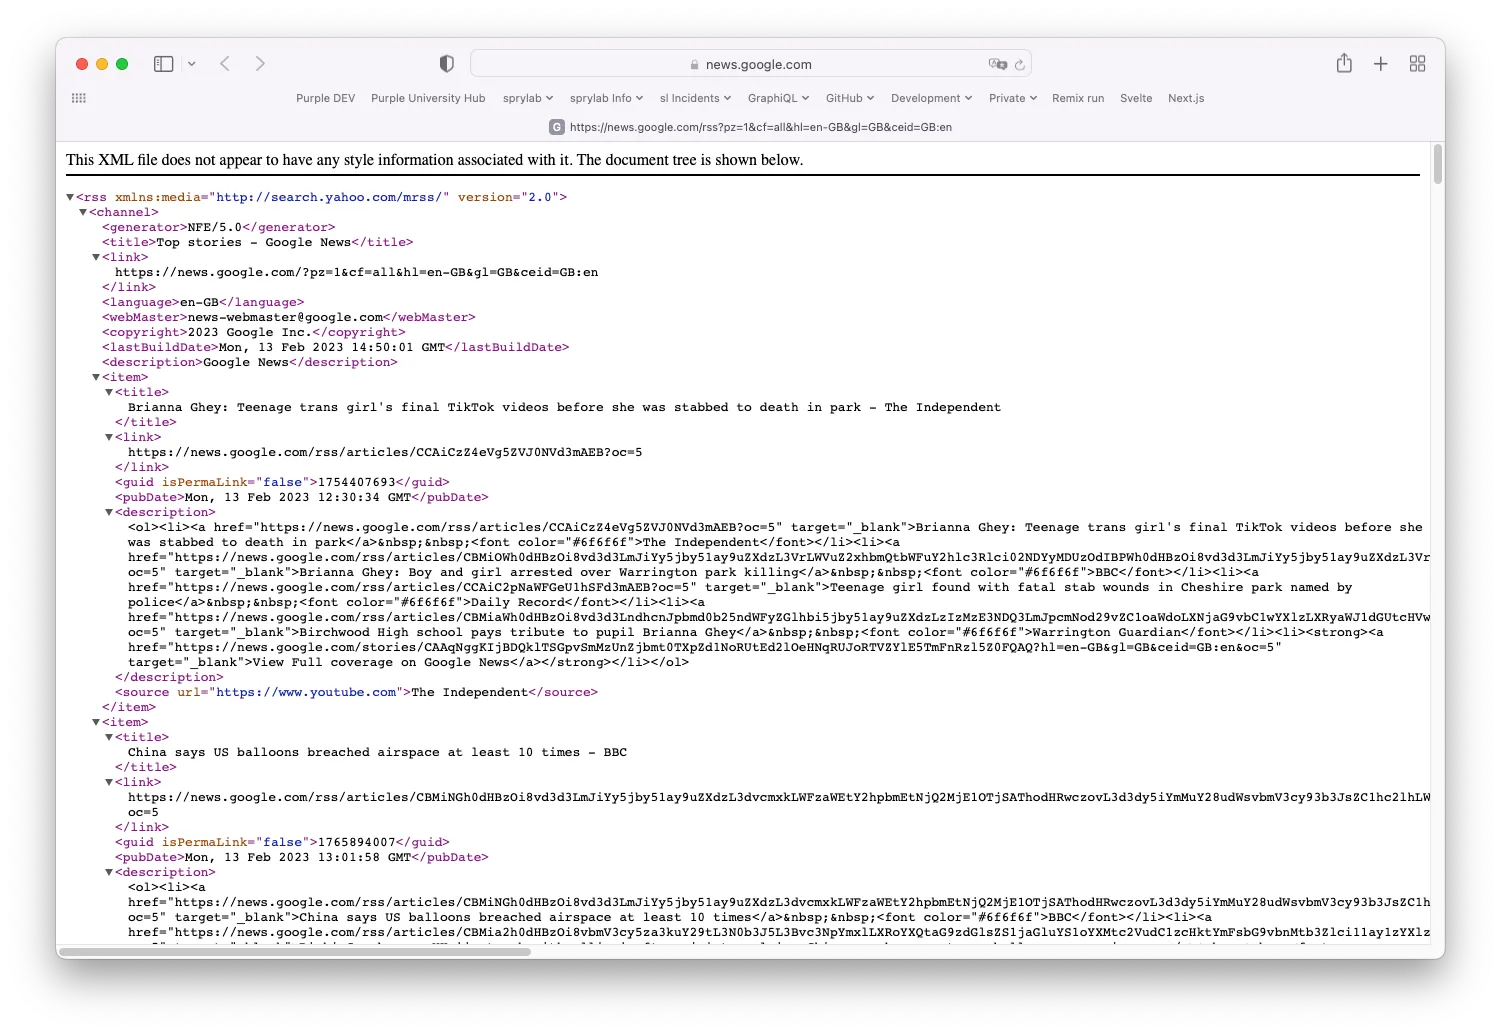Open Purple DEV bookmark
Screen dimensions: 1501x1033
(x=326, y=98)
